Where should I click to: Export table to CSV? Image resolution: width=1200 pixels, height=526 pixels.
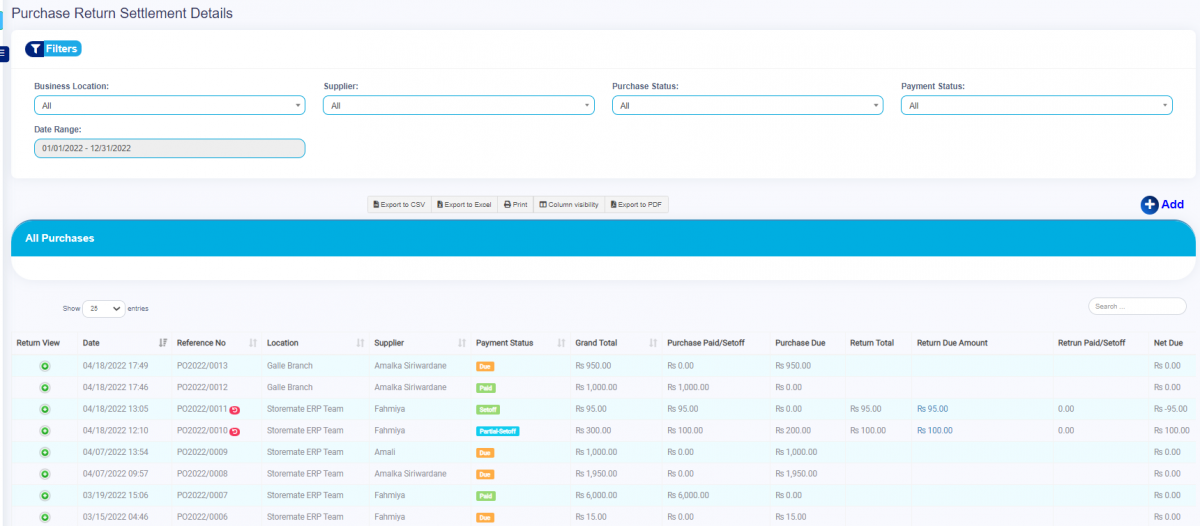[399, 204]
